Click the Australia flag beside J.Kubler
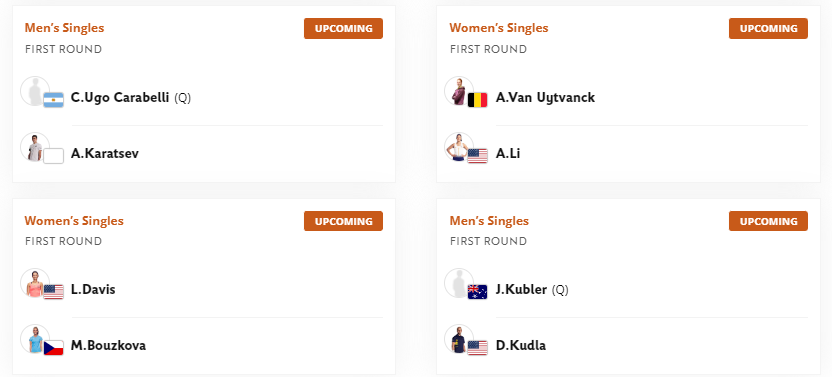 (x=478, y=292)
